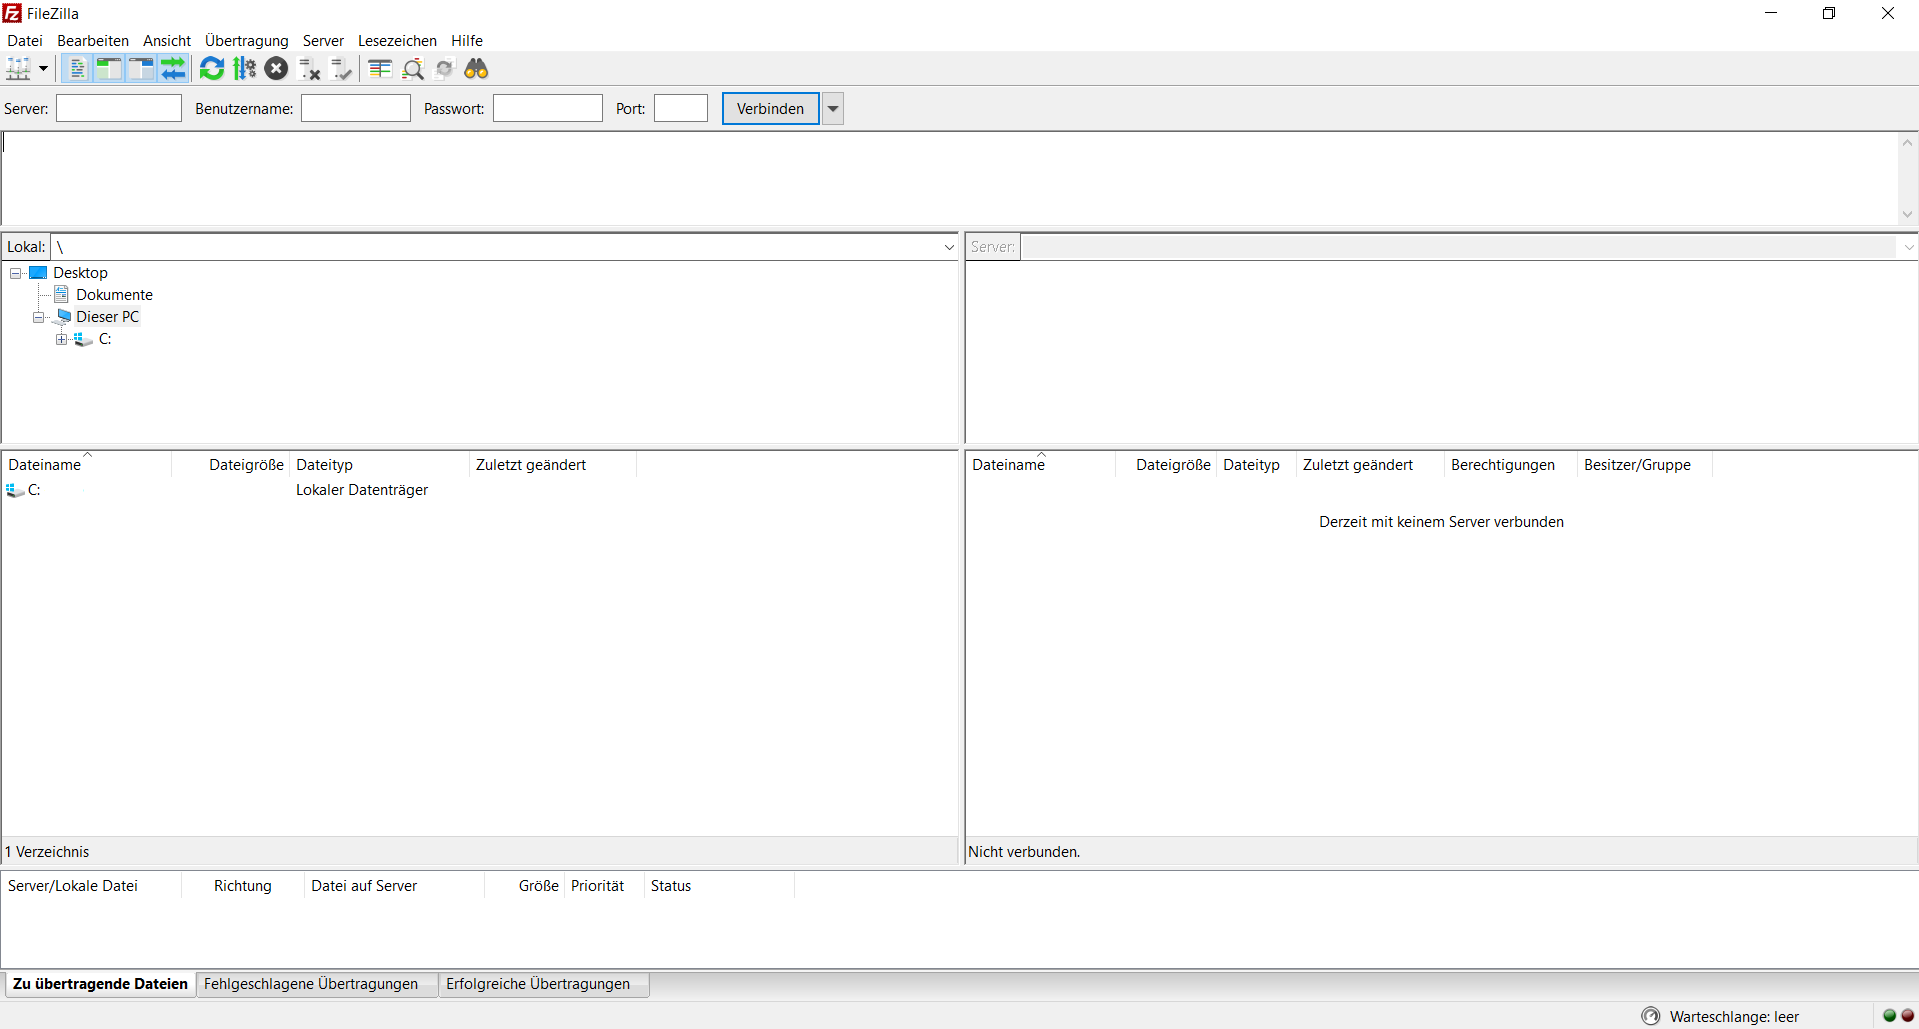Screen dimensions: 1919x1029
Task: Open the Datei menu
Action: point(25,41)
